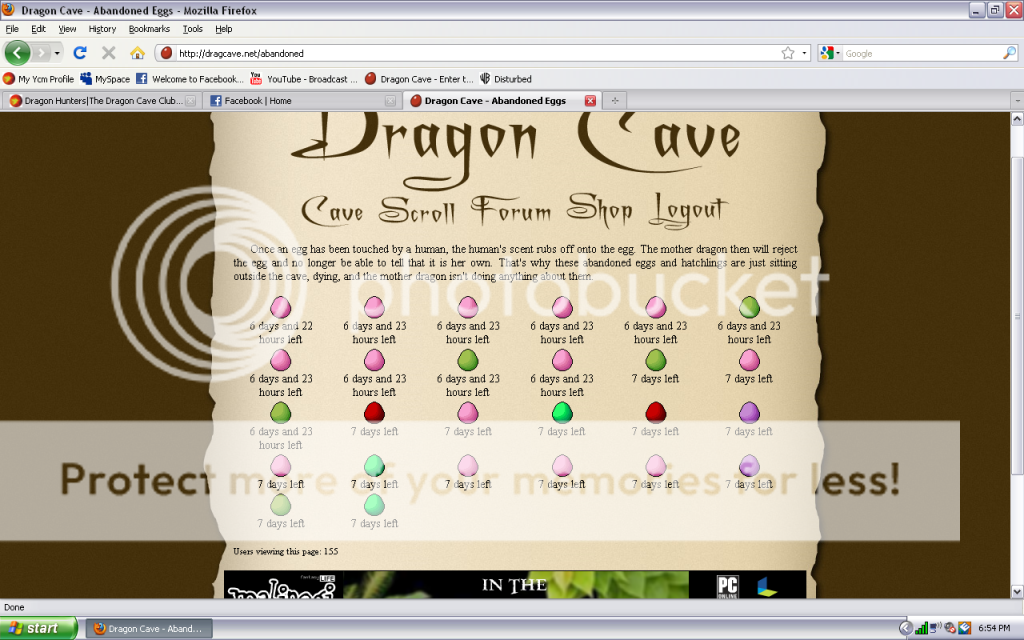1024x640 pixels.
Task: Open the Bookmarks menu
Action: tap(149, 29)
